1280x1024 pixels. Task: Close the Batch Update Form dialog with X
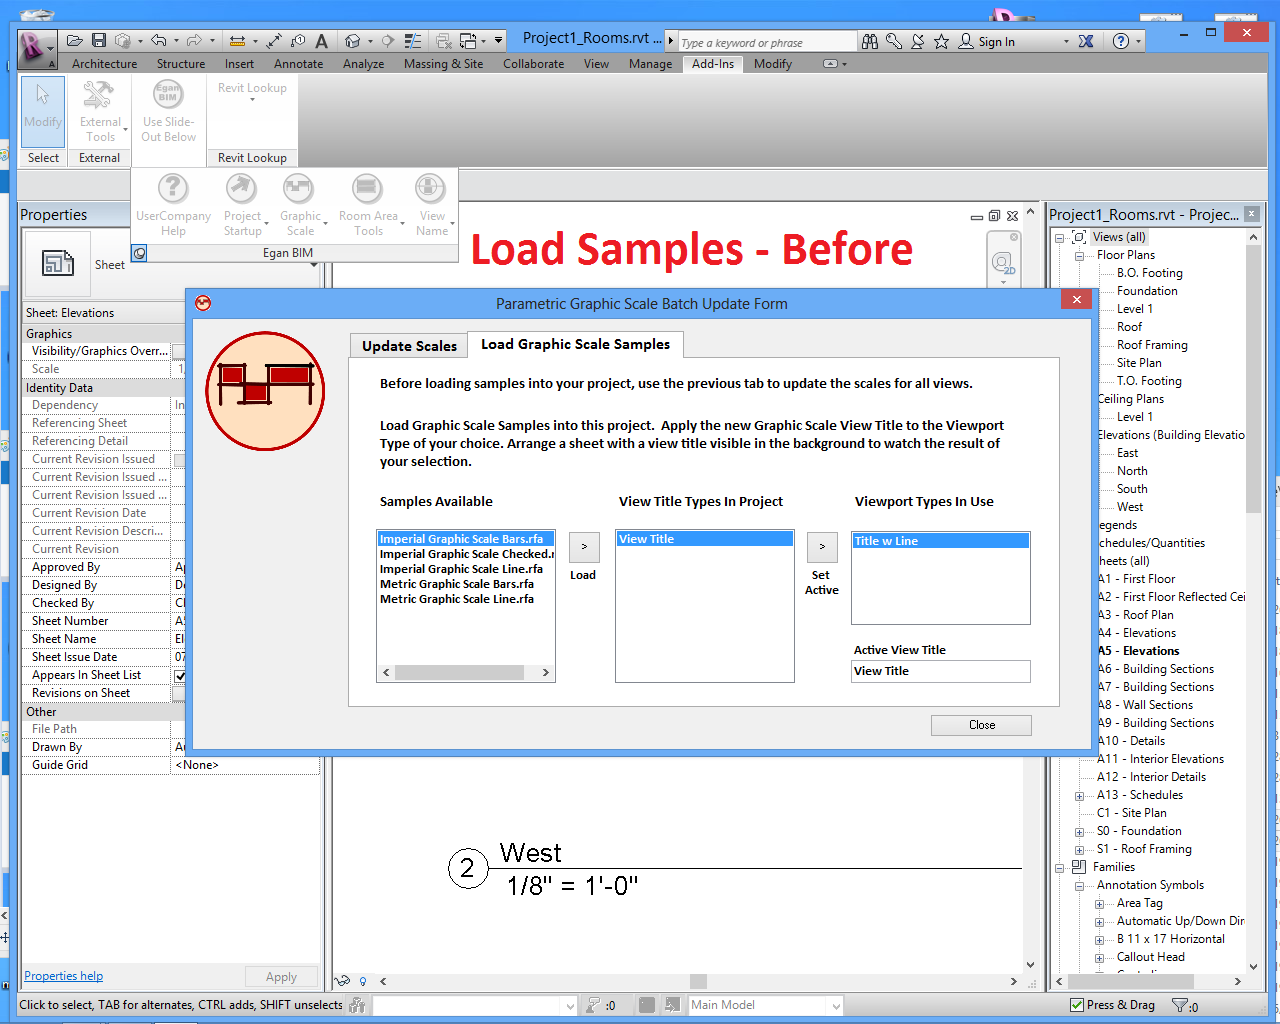pos(1076,300)
